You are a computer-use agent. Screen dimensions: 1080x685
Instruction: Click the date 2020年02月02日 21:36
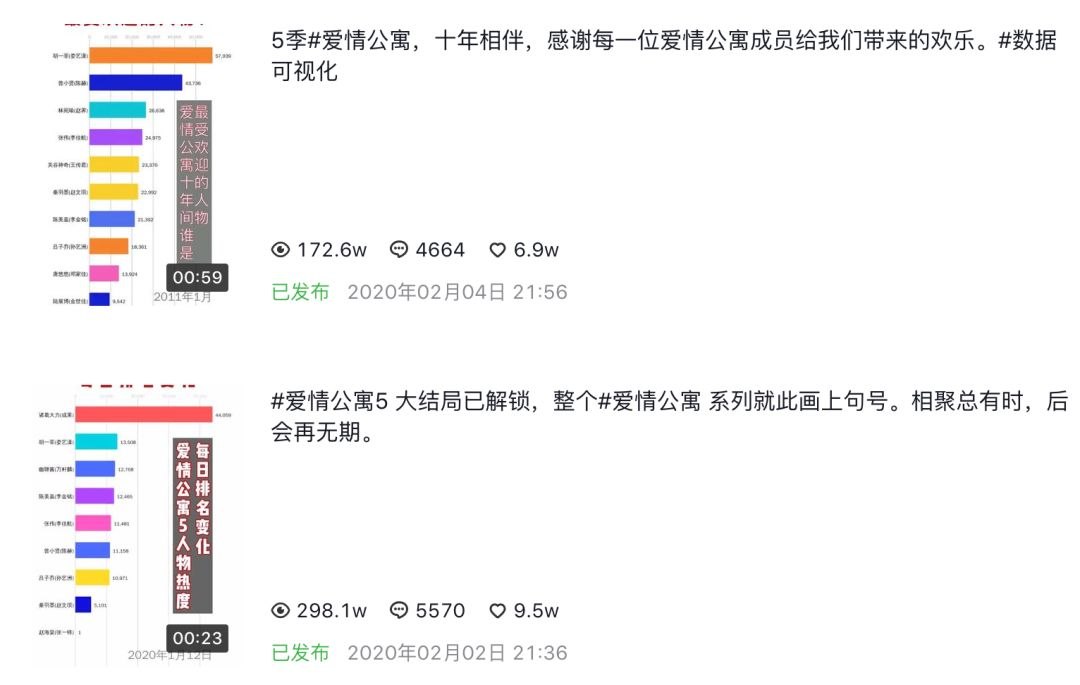(457, 653)
